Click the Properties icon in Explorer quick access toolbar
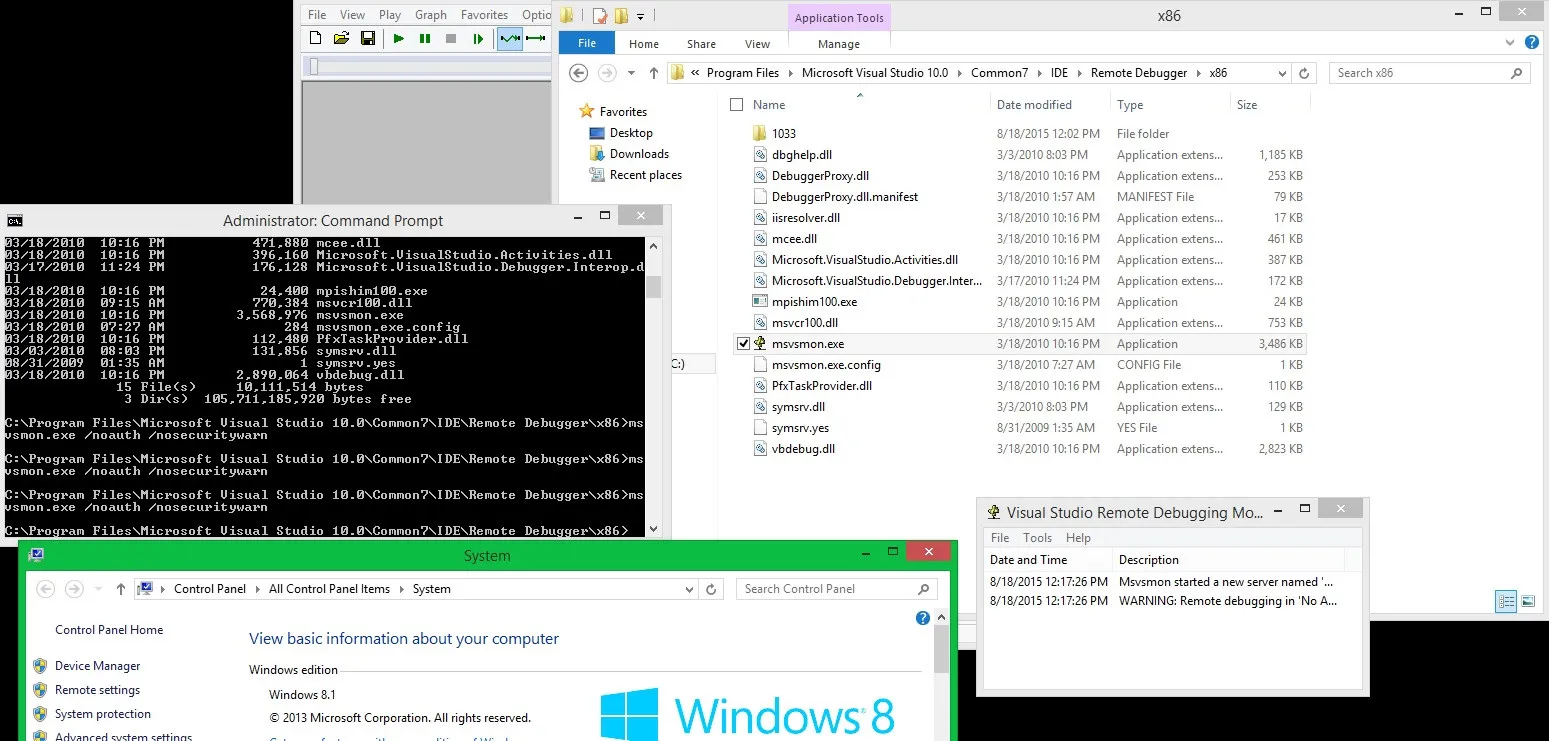Viewport: 1549px width, 741px height. (x=599, y=16)
